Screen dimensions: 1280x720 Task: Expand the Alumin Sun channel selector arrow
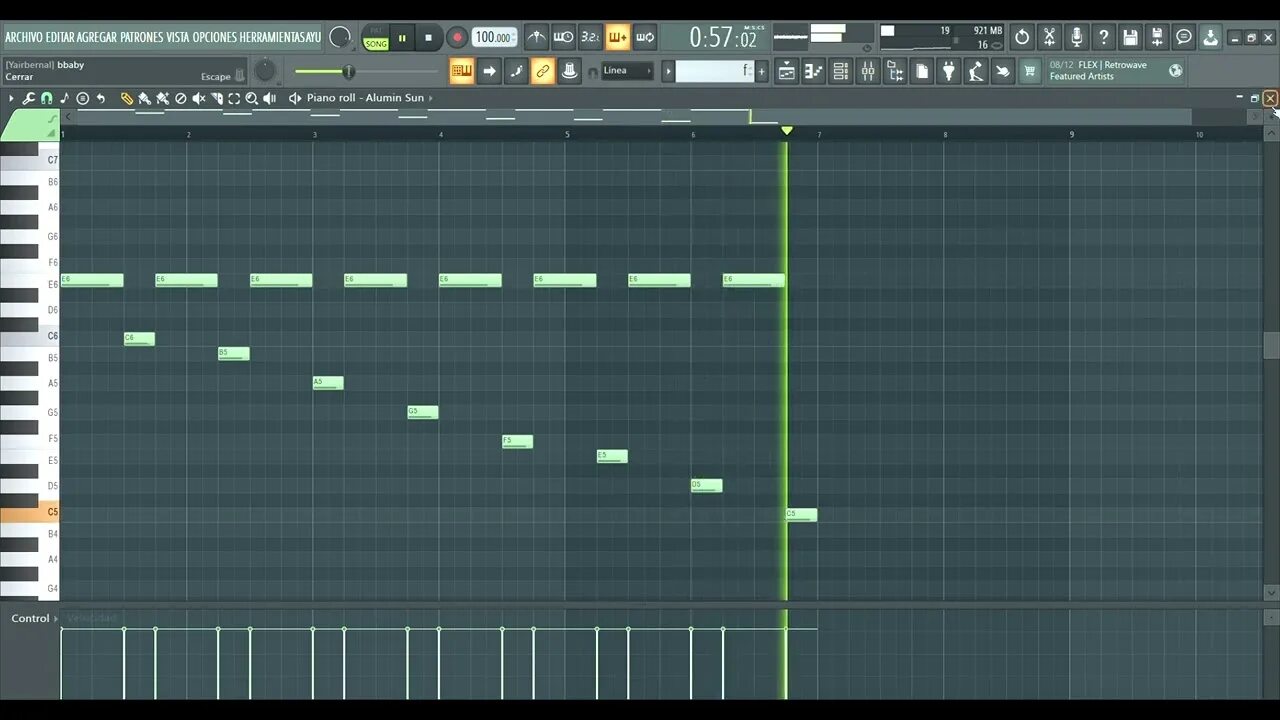click(431, 98)
